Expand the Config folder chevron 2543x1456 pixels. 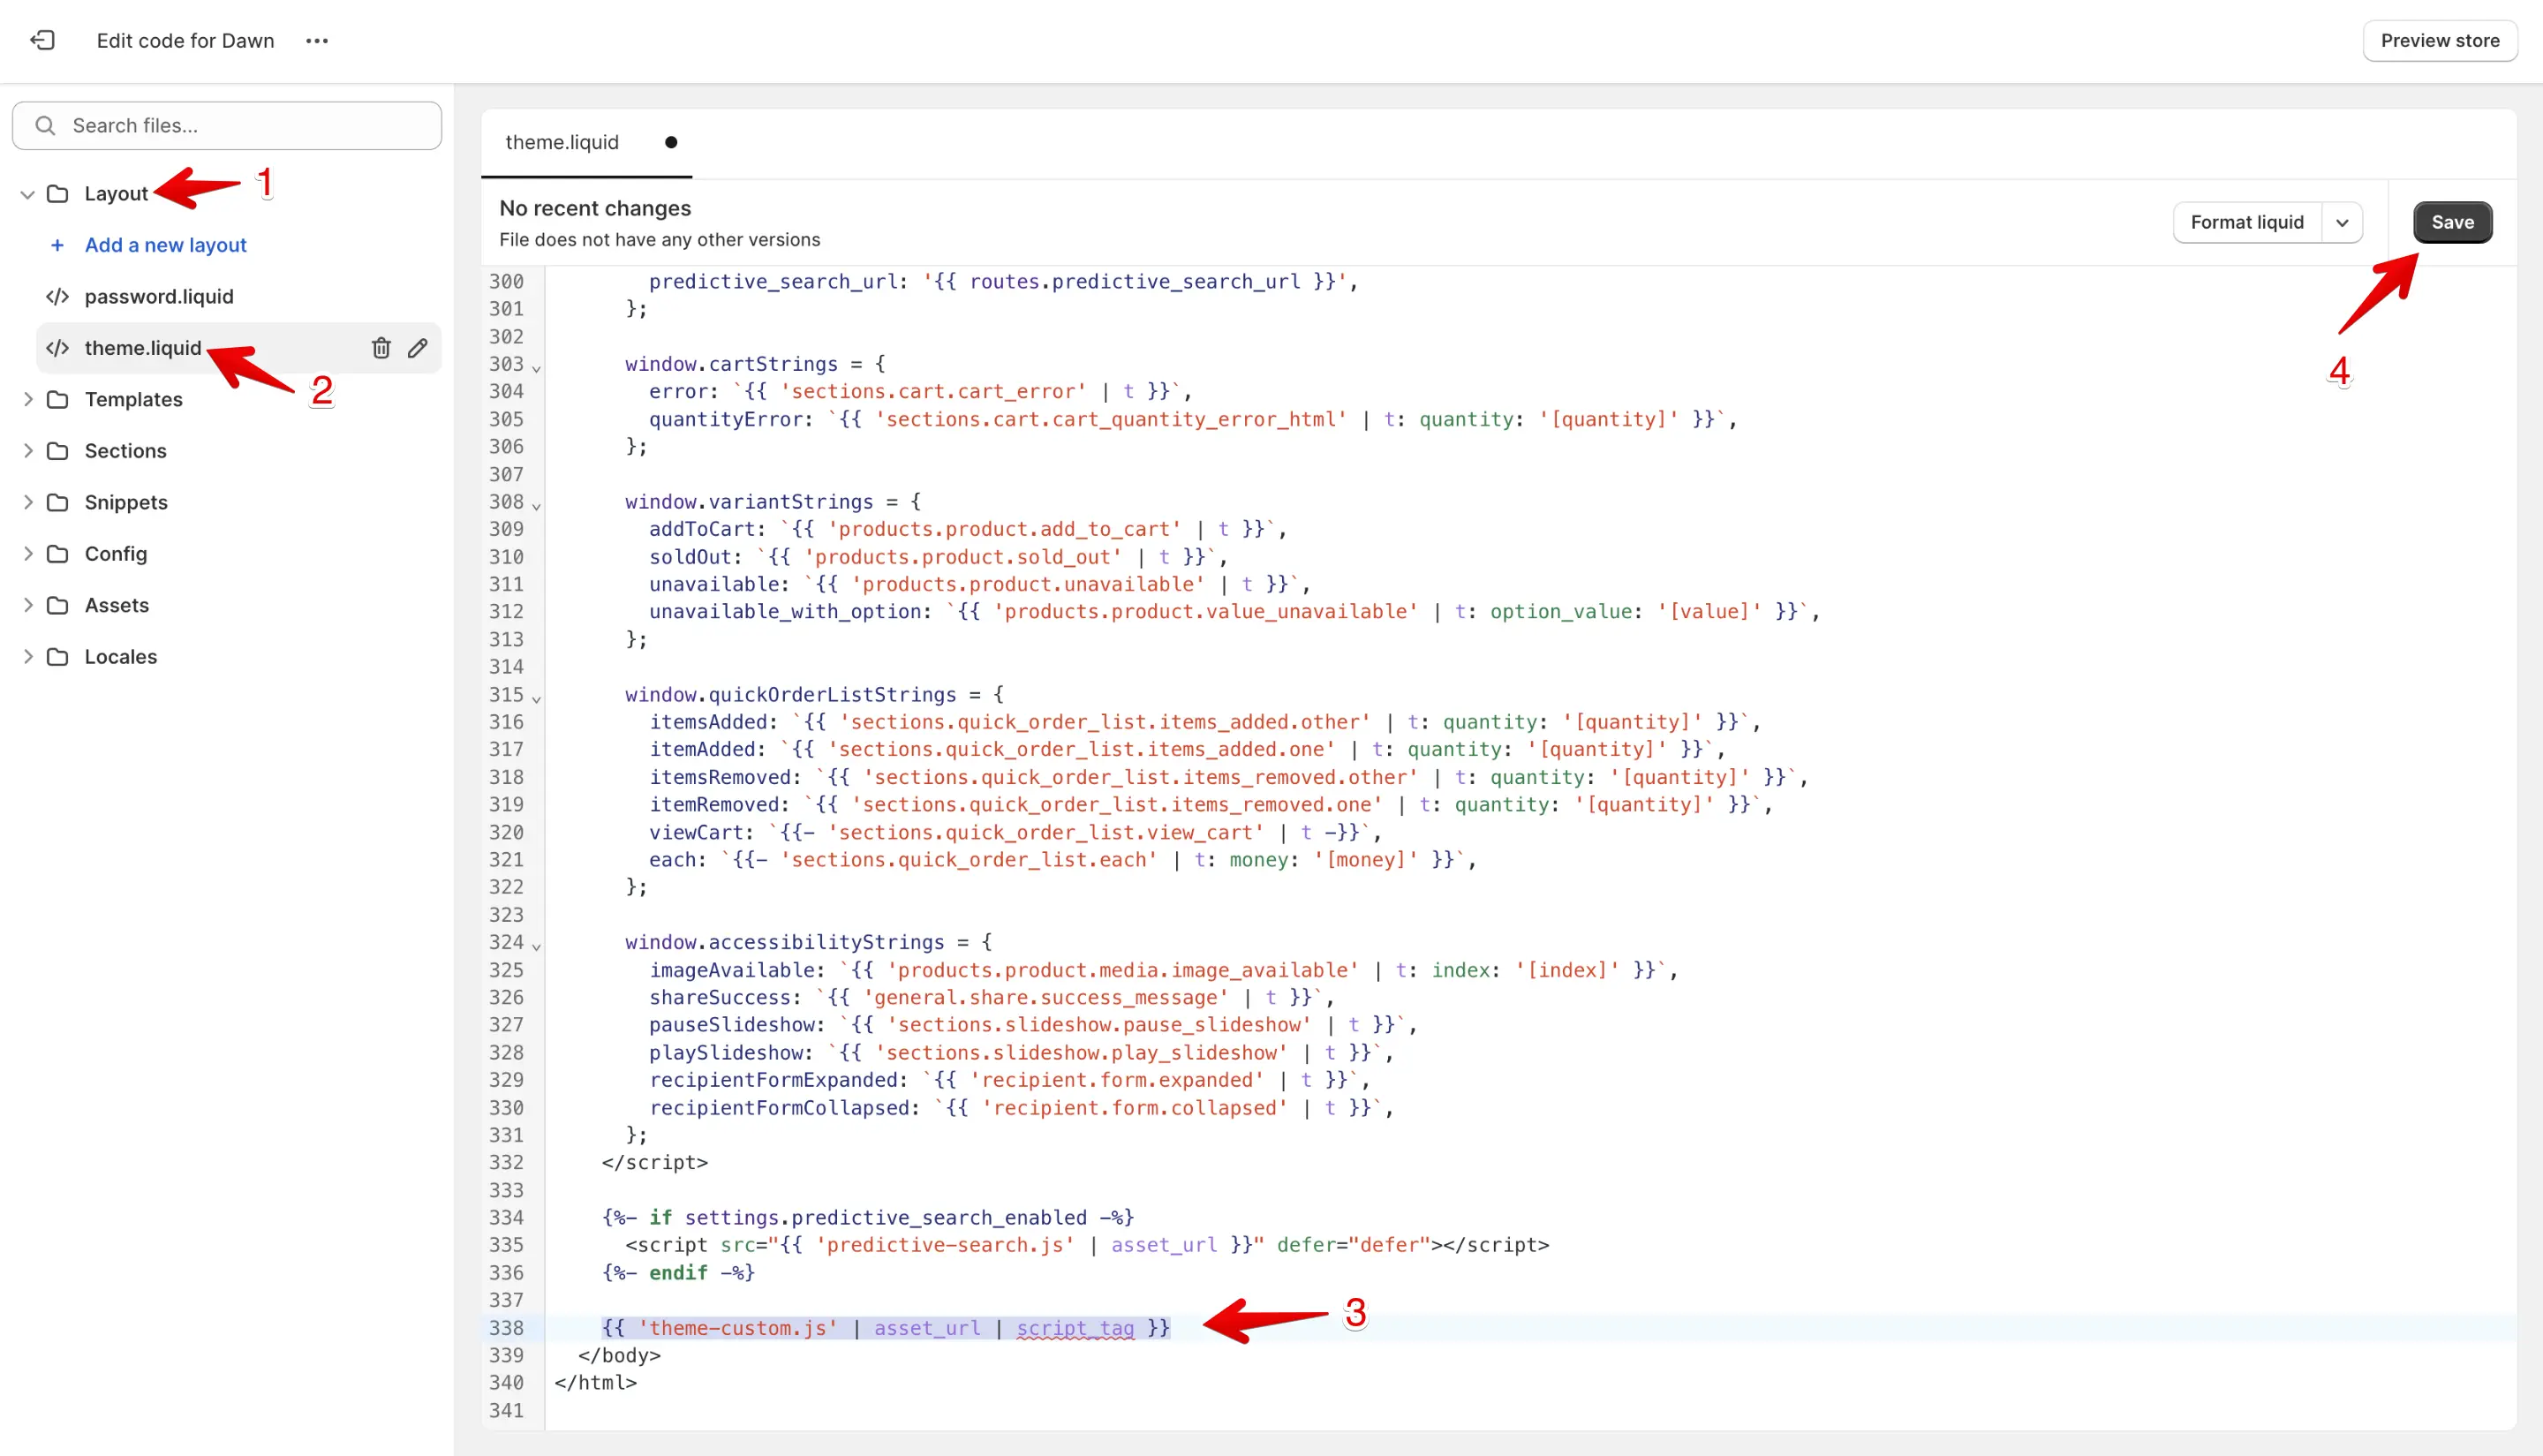[x=28, y=554]
